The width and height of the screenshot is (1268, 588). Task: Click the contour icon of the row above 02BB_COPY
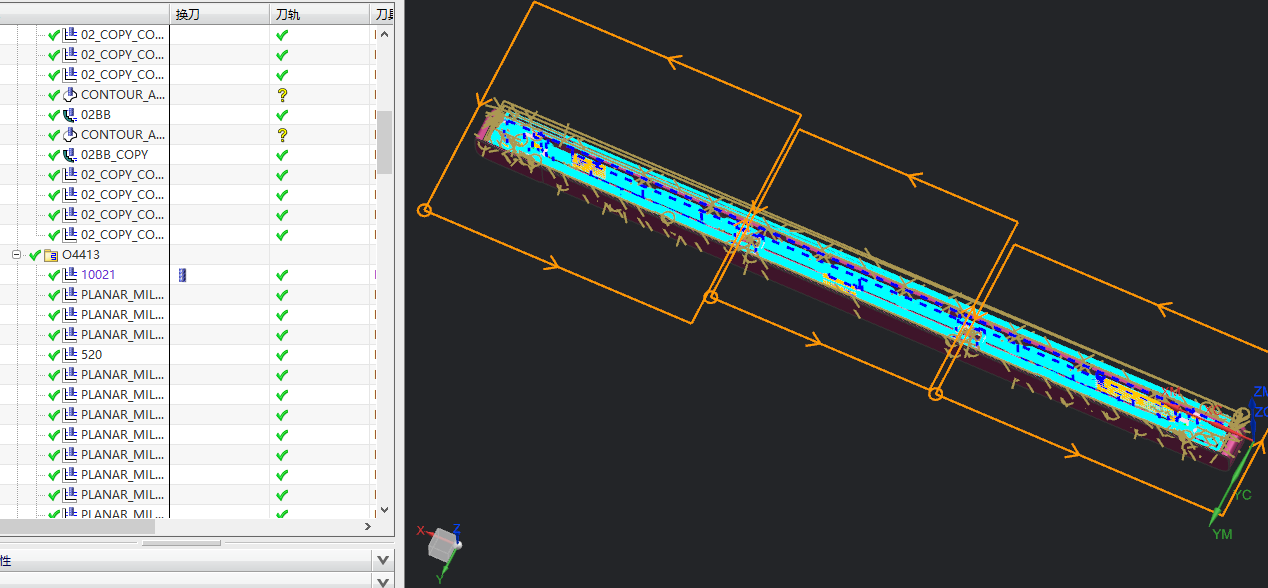click(x=69, y=135)
